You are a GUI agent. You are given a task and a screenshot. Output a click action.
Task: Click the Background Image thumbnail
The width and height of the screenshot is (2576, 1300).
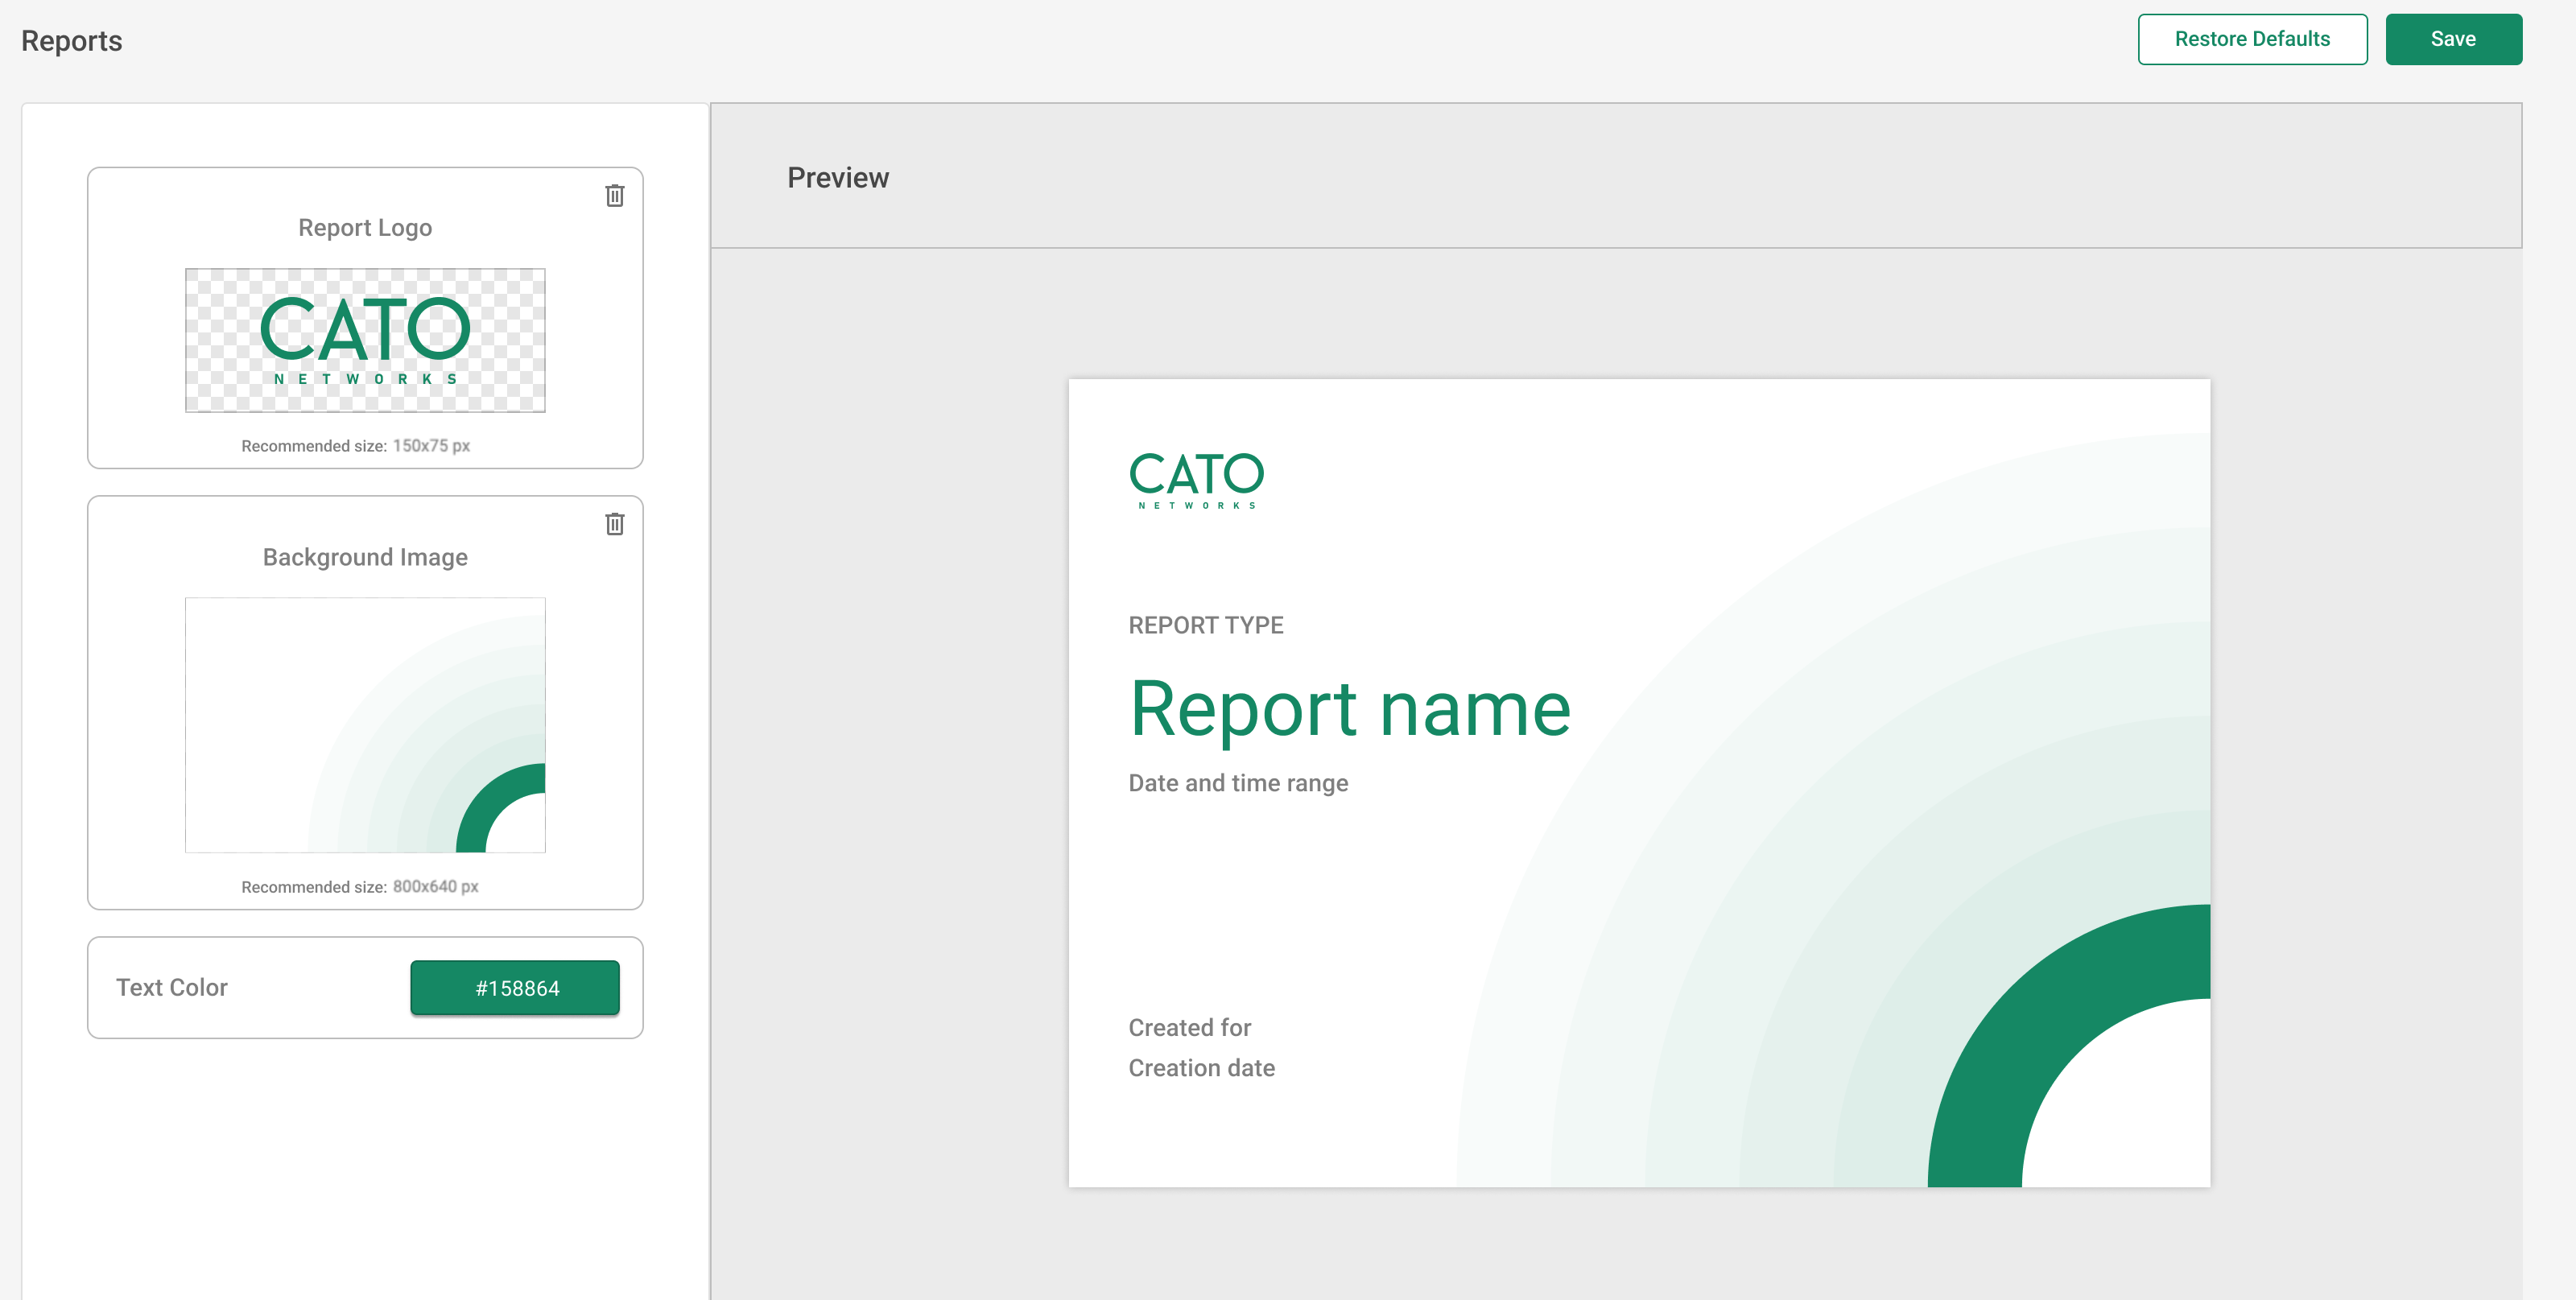(364, 725)
